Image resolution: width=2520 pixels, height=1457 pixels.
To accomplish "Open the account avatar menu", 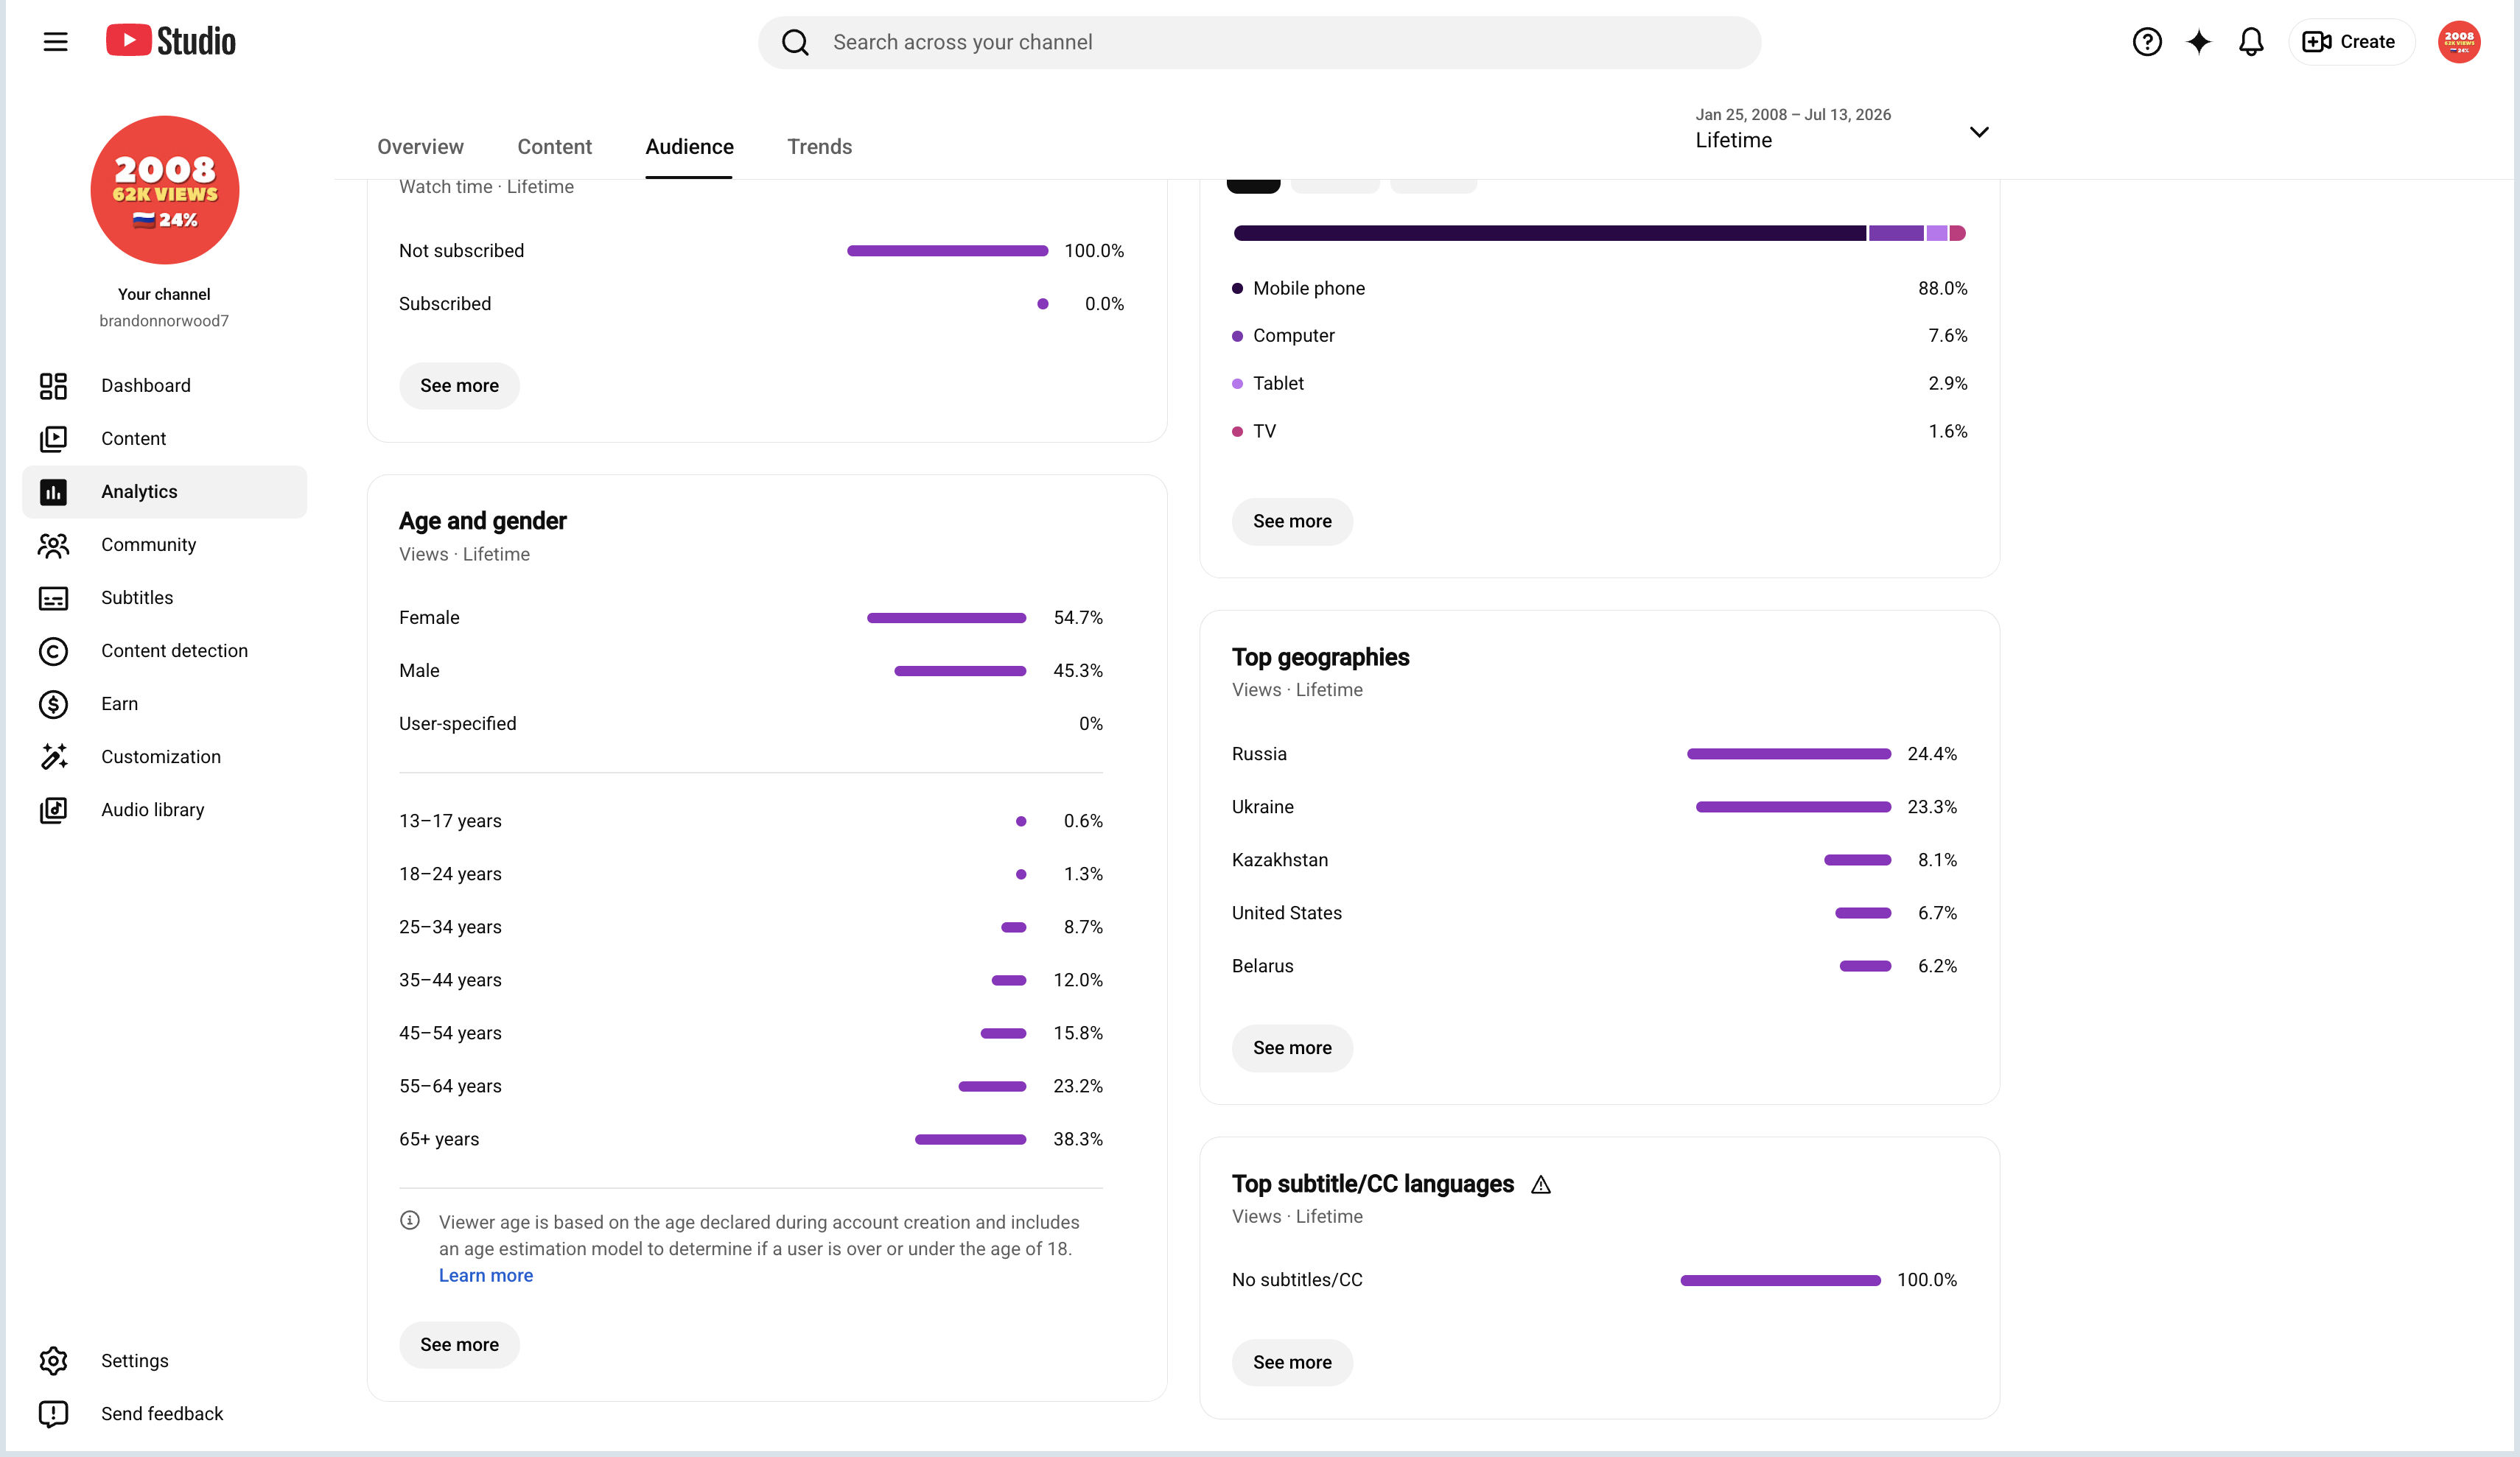I will tap(2458, 42).
